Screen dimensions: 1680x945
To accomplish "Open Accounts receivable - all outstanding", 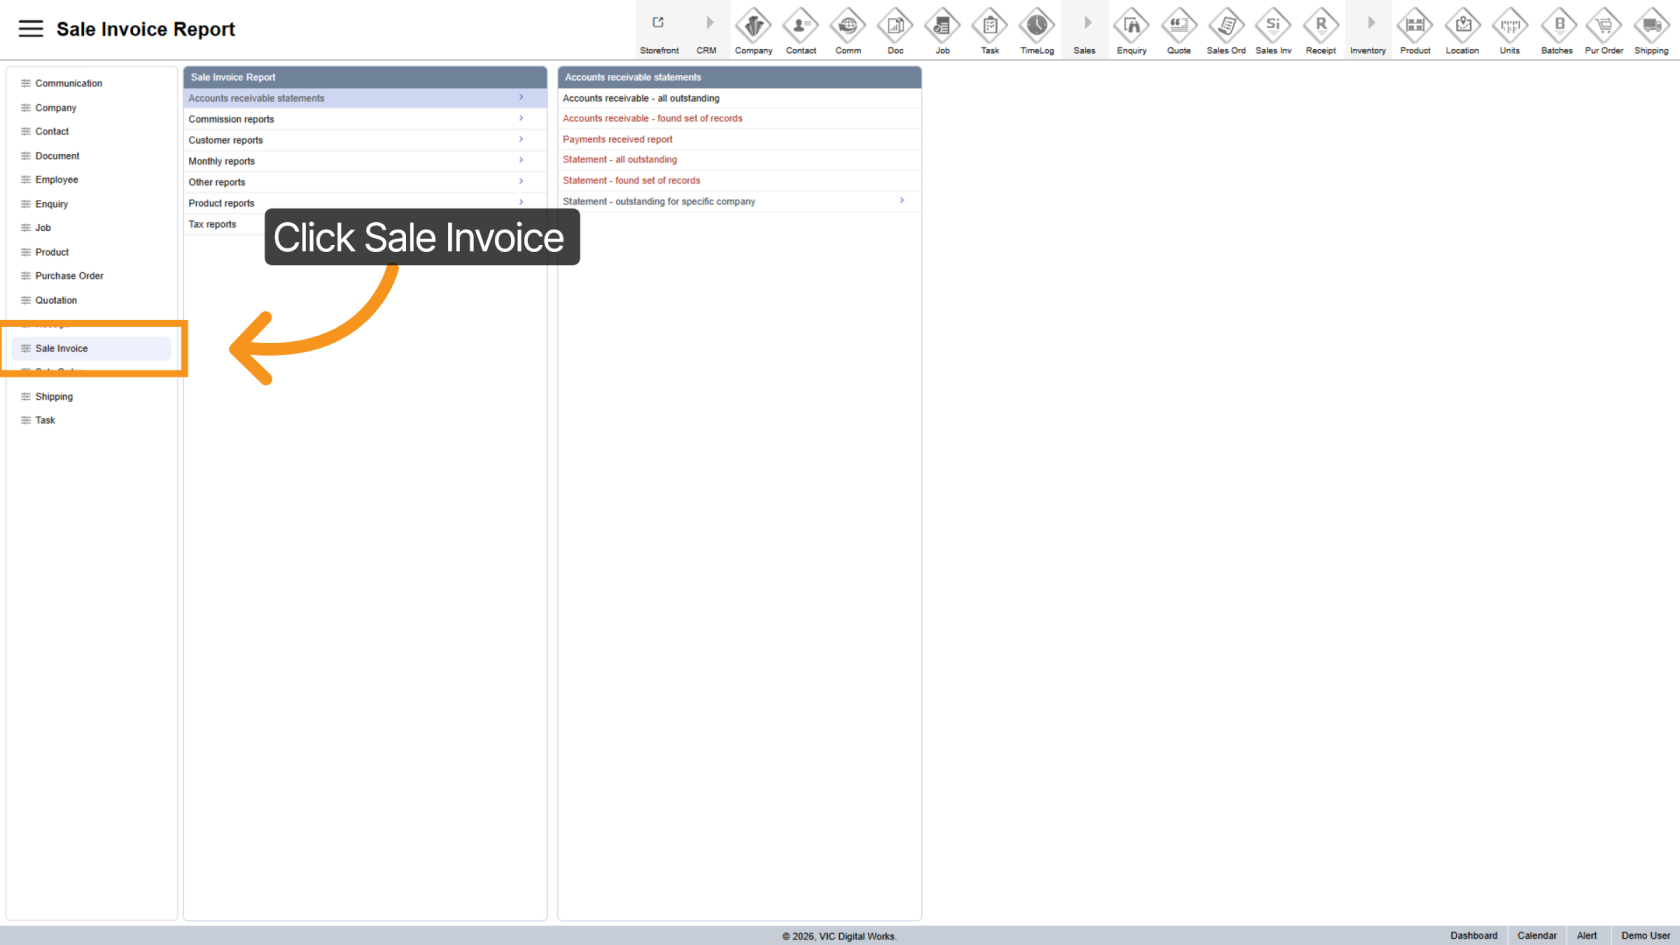I will [x=641, y=98].
